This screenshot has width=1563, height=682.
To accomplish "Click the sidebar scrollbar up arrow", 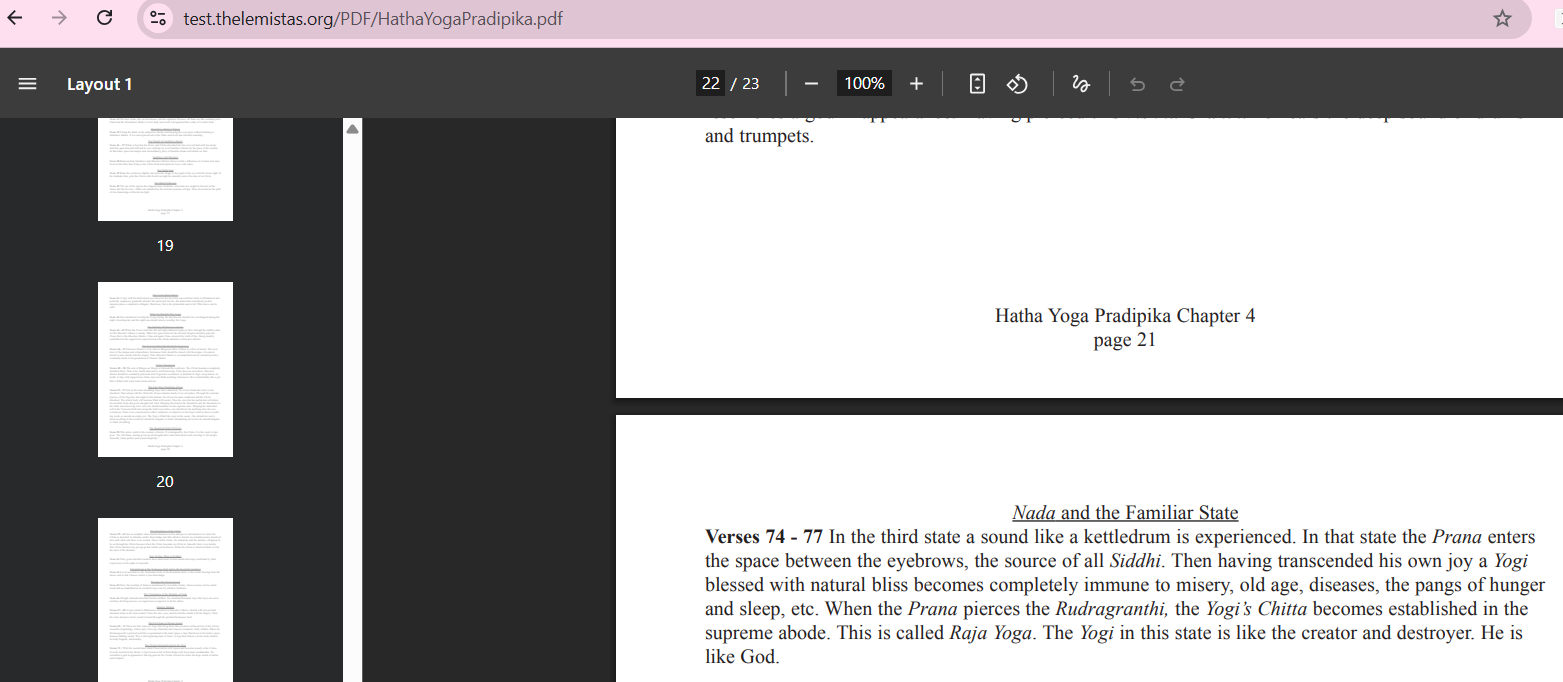I will (352, 130).
